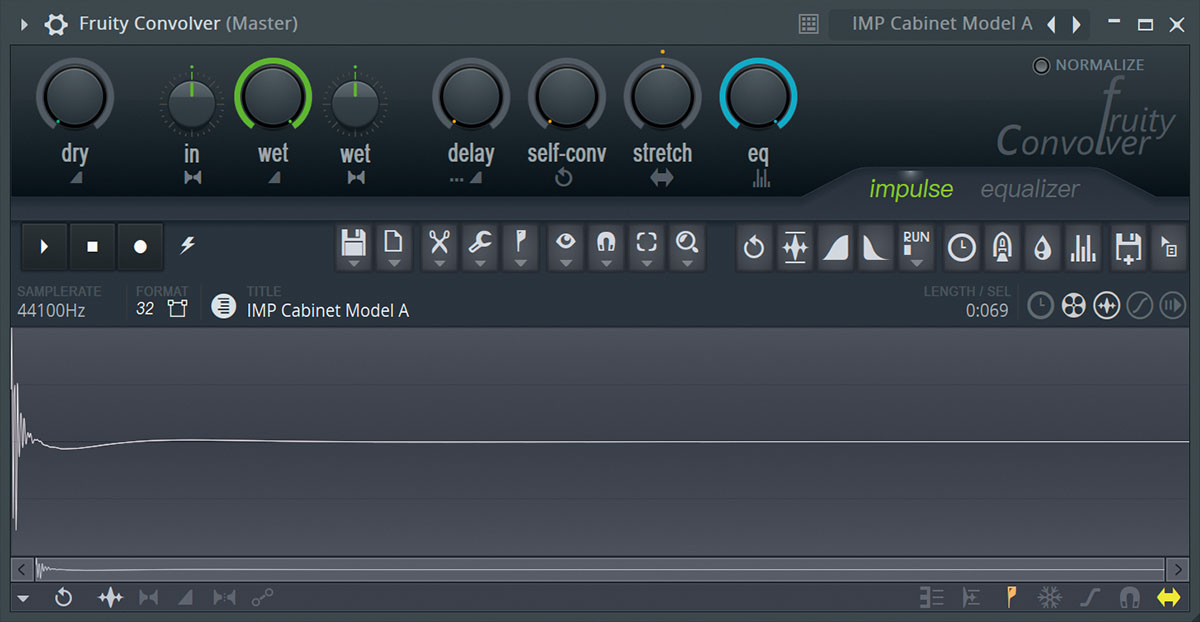Open the RUN script dropdown
Screen dimensions: 1200x622
(916, 248)
